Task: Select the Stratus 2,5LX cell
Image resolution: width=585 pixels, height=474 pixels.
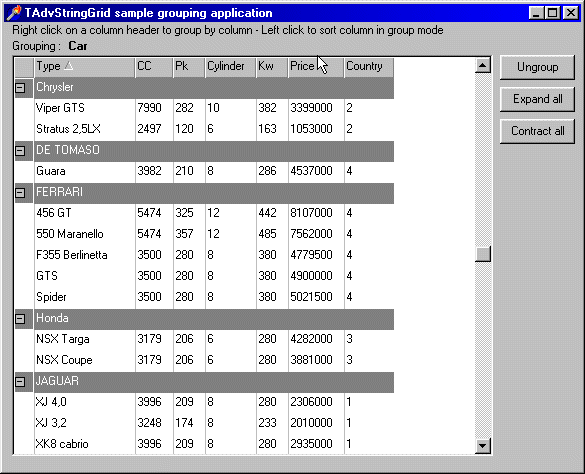Action: [x=84, y=130]
